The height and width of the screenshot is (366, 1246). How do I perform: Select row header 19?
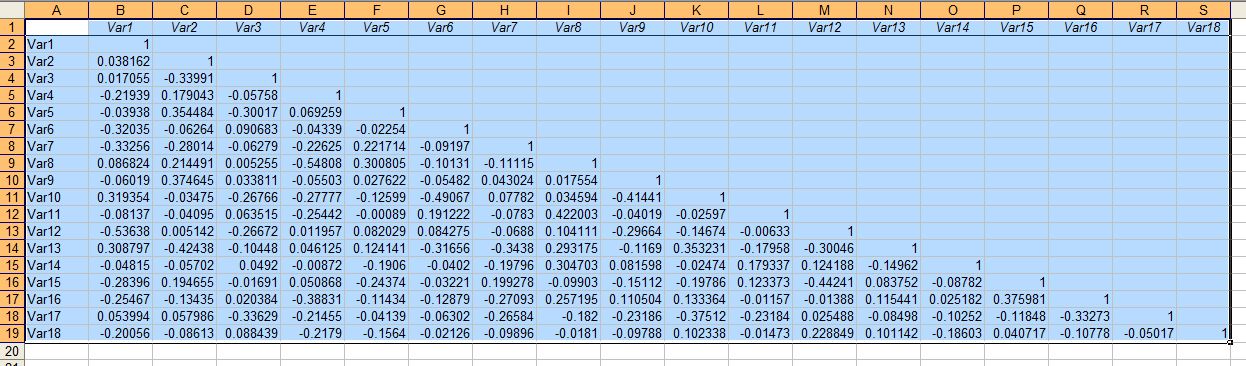coord(12,333)
